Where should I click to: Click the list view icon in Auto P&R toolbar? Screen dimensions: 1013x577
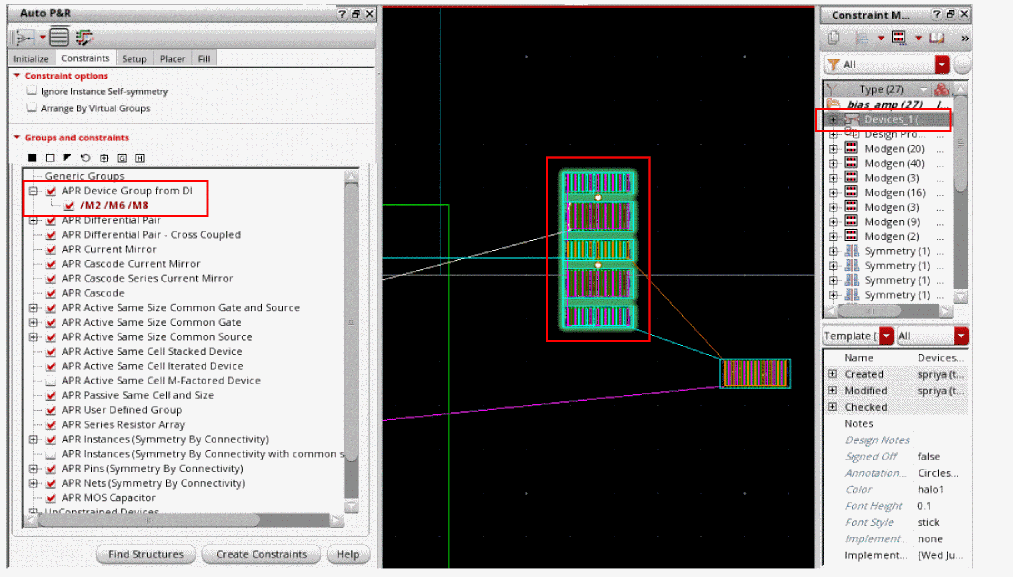click(x=59, y=37)
